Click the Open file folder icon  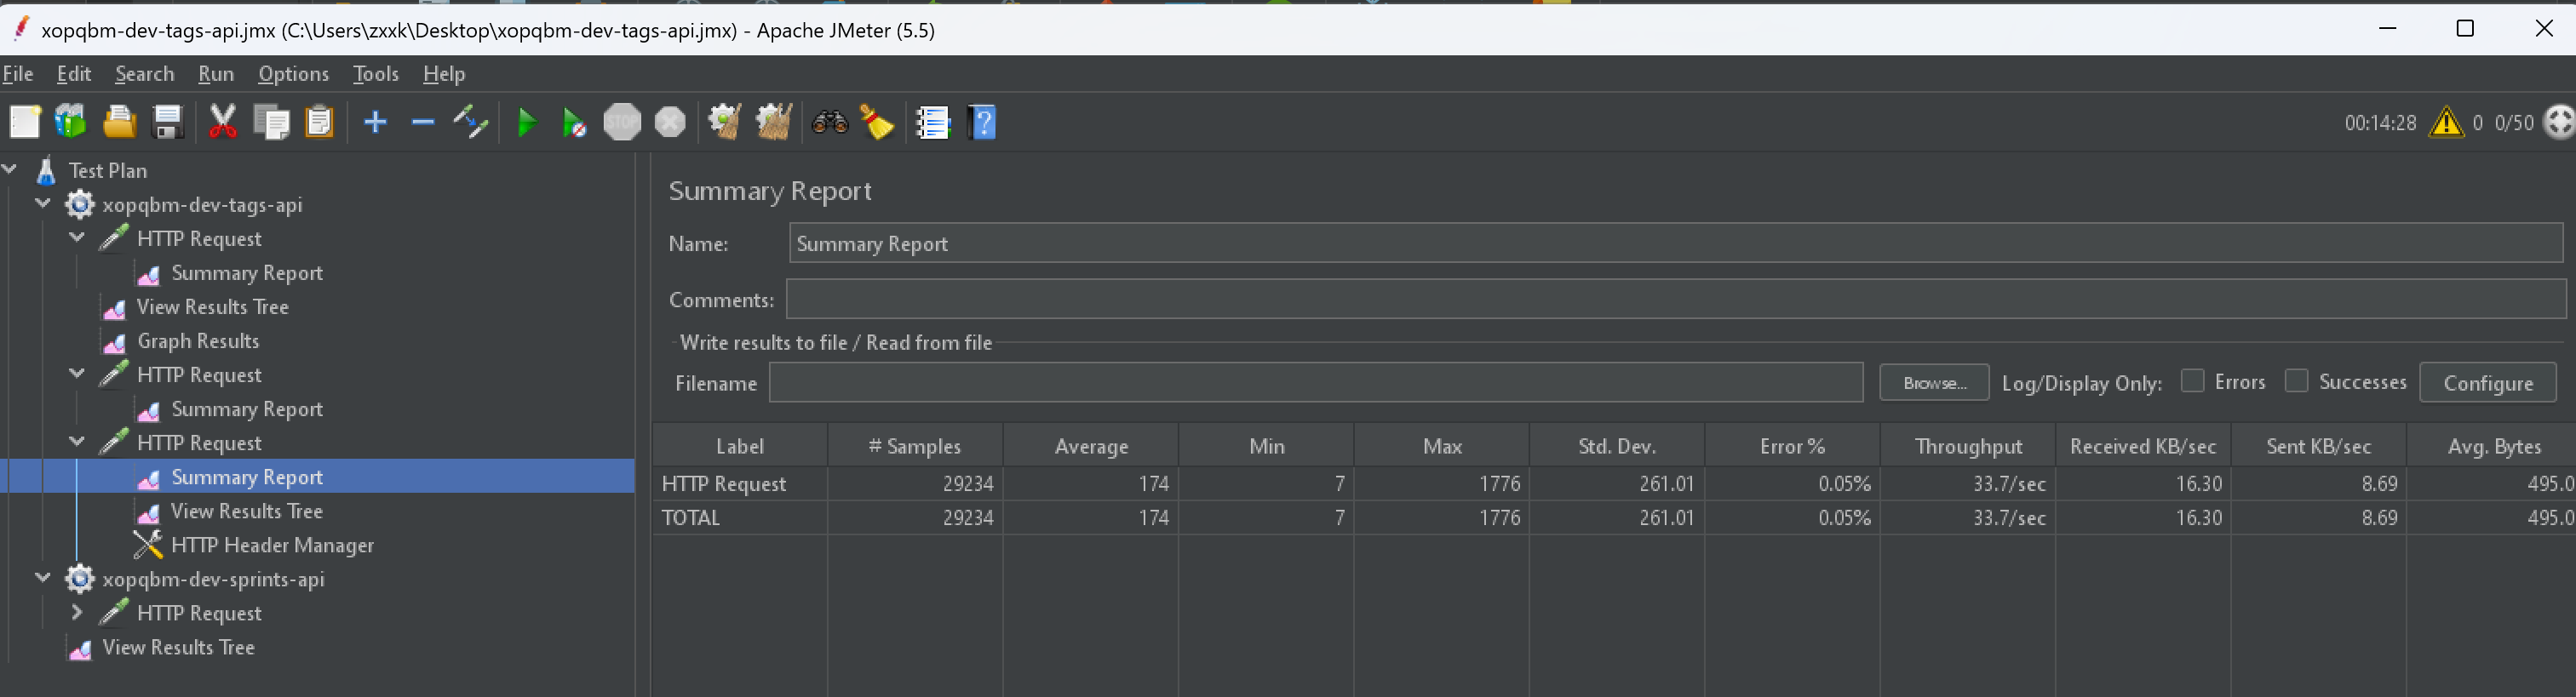(119, 123)
